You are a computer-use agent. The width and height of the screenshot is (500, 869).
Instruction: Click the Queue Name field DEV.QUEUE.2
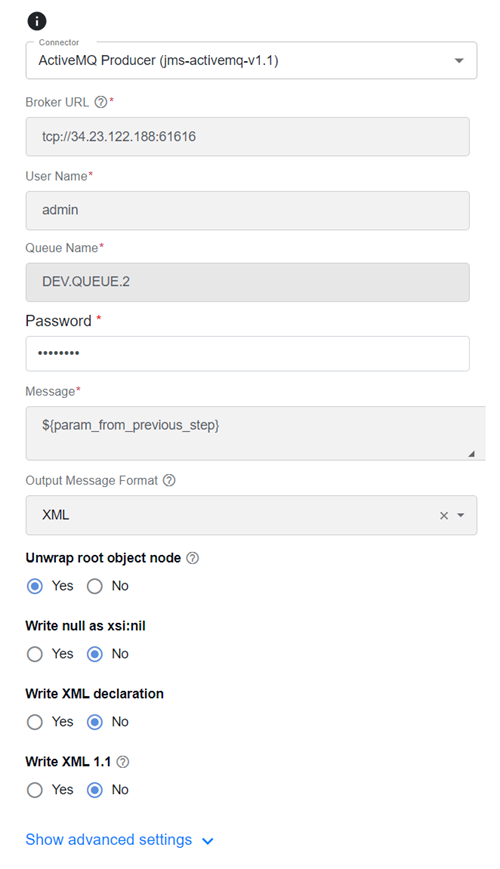point(247,282)
